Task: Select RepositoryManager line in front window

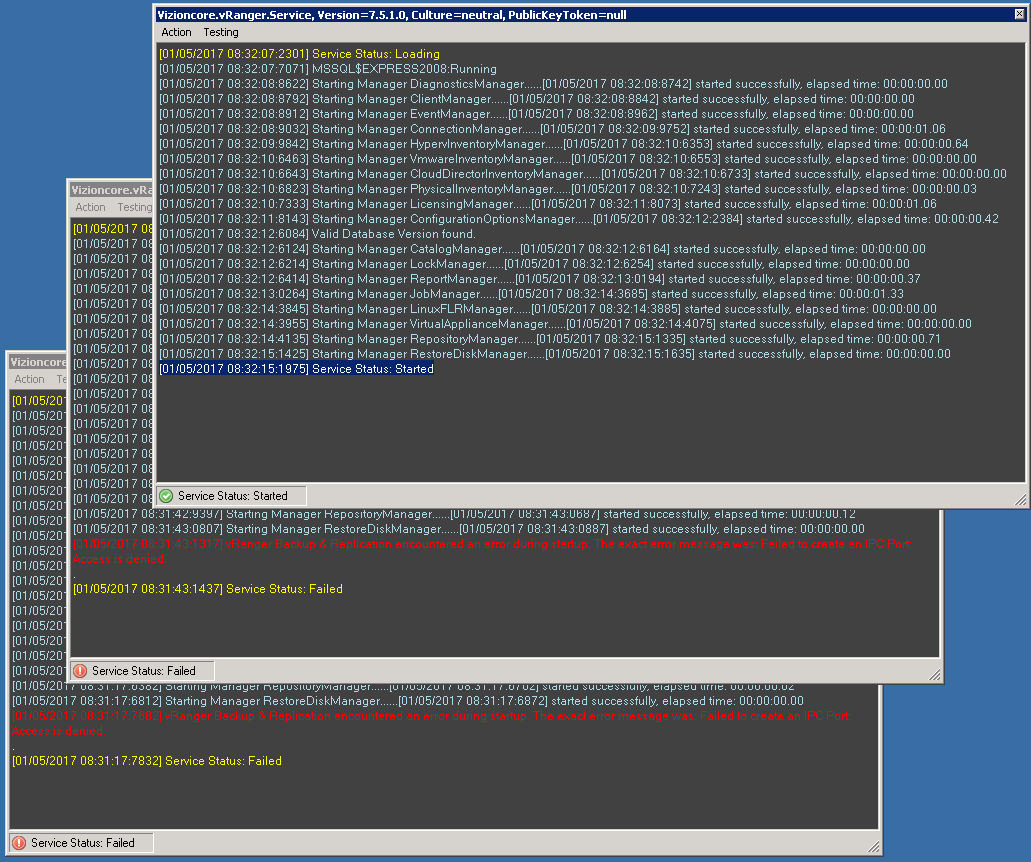Action: (x=550, y=339)
